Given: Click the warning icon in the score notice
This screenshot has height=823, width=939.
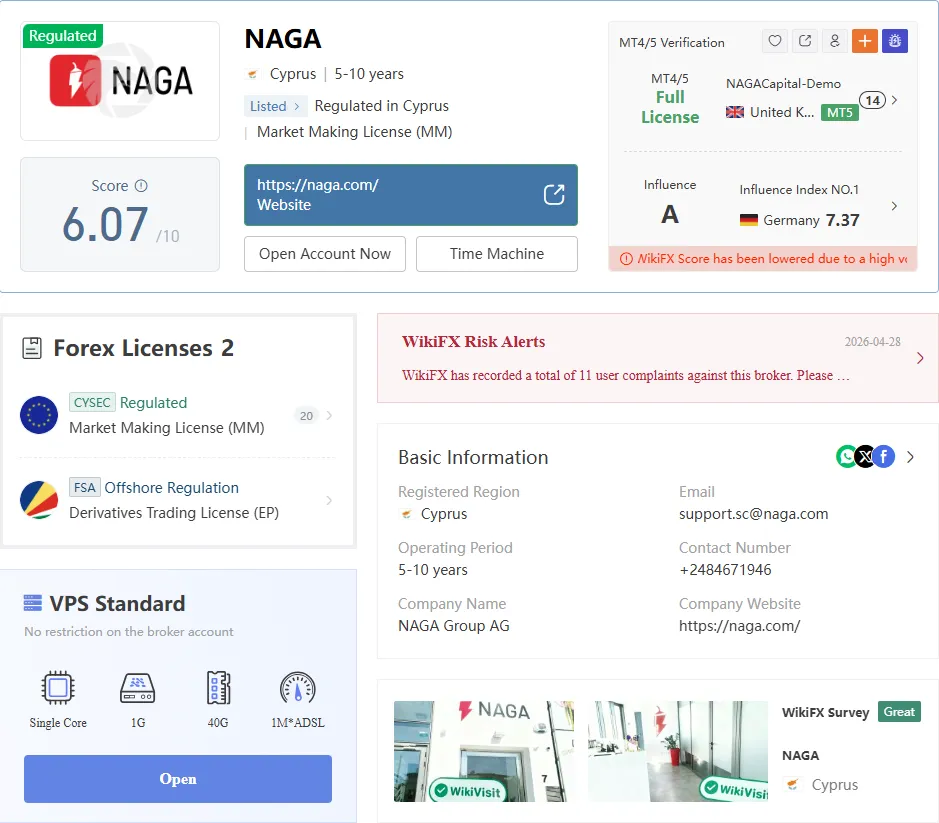Looking at the screenshot, I should (x=626, y=259).
